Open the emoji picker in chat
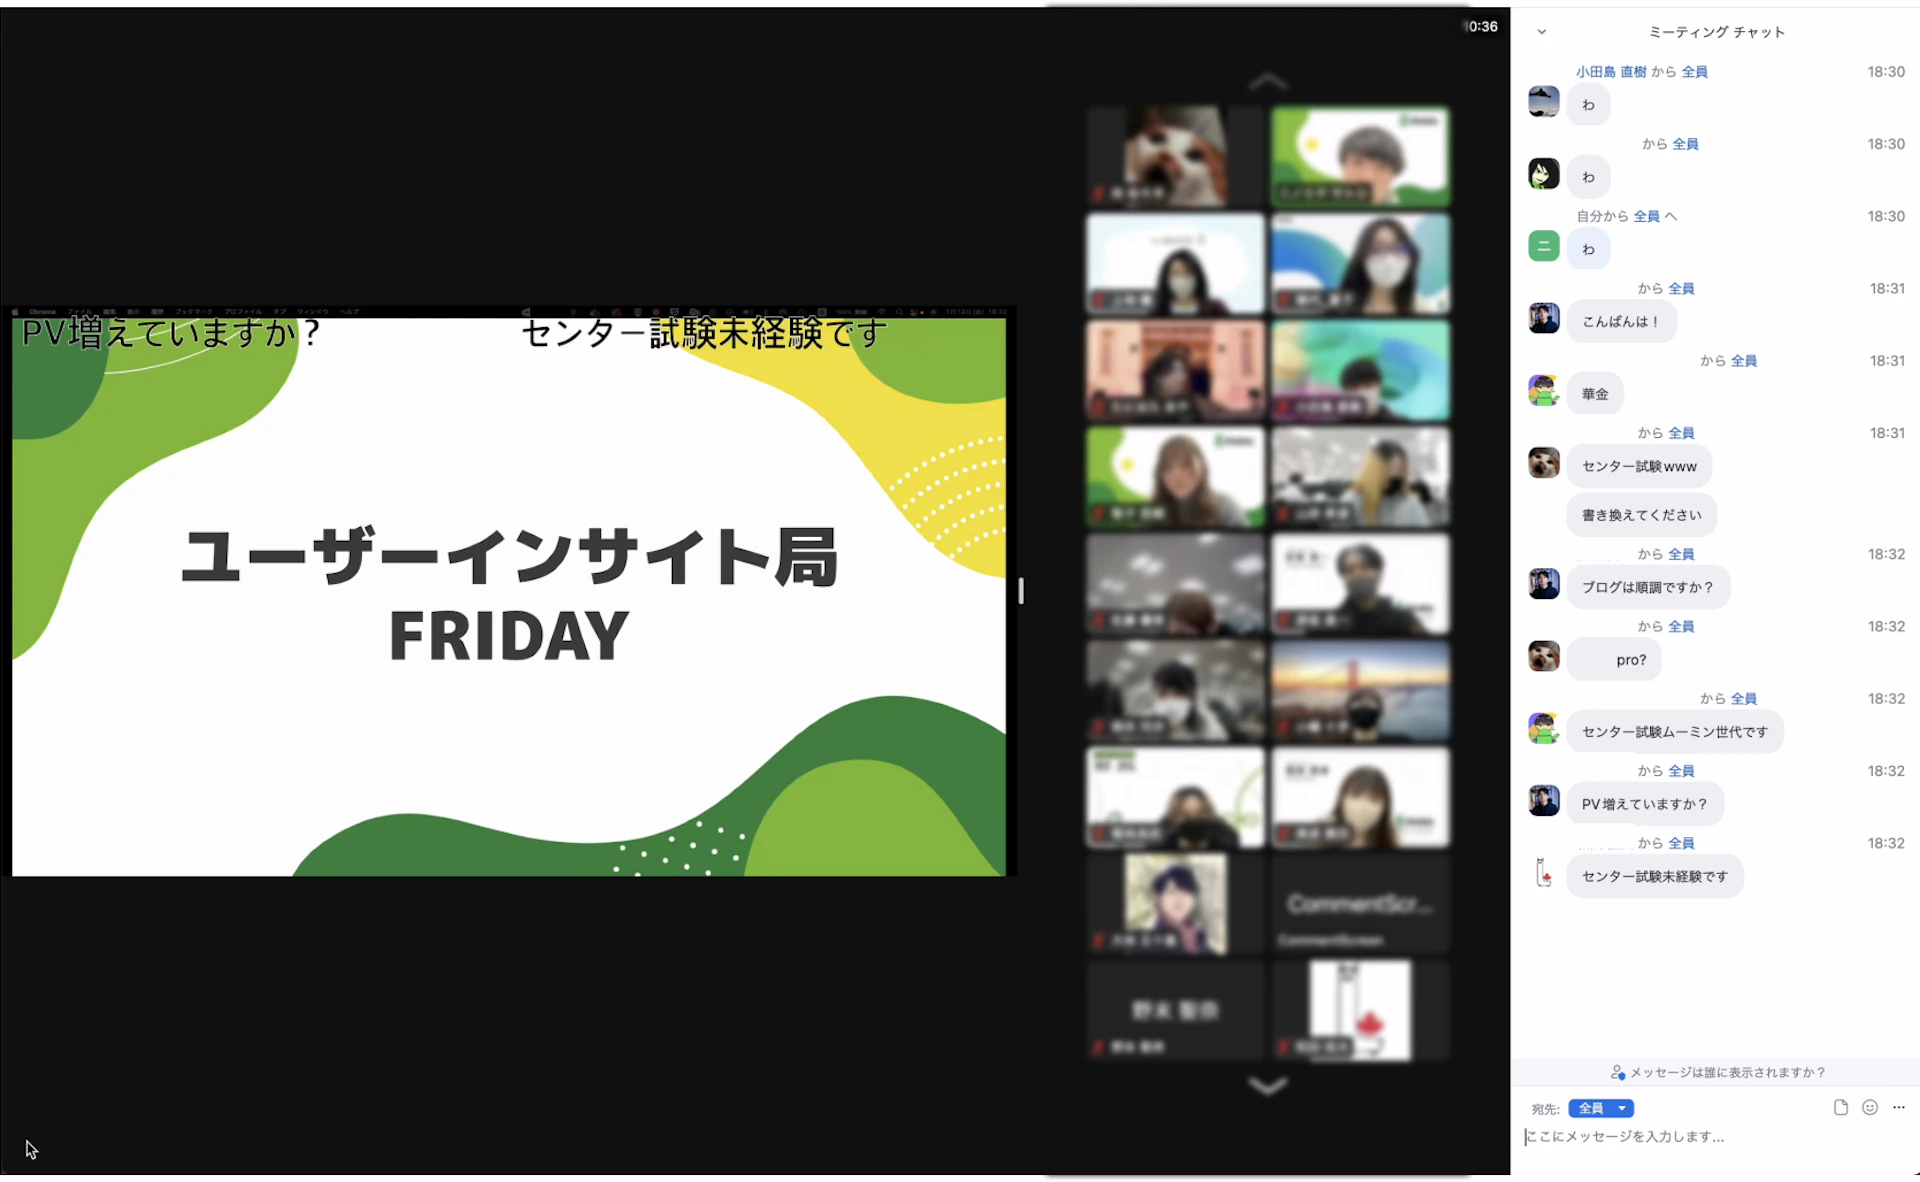 [1869, 1107]
